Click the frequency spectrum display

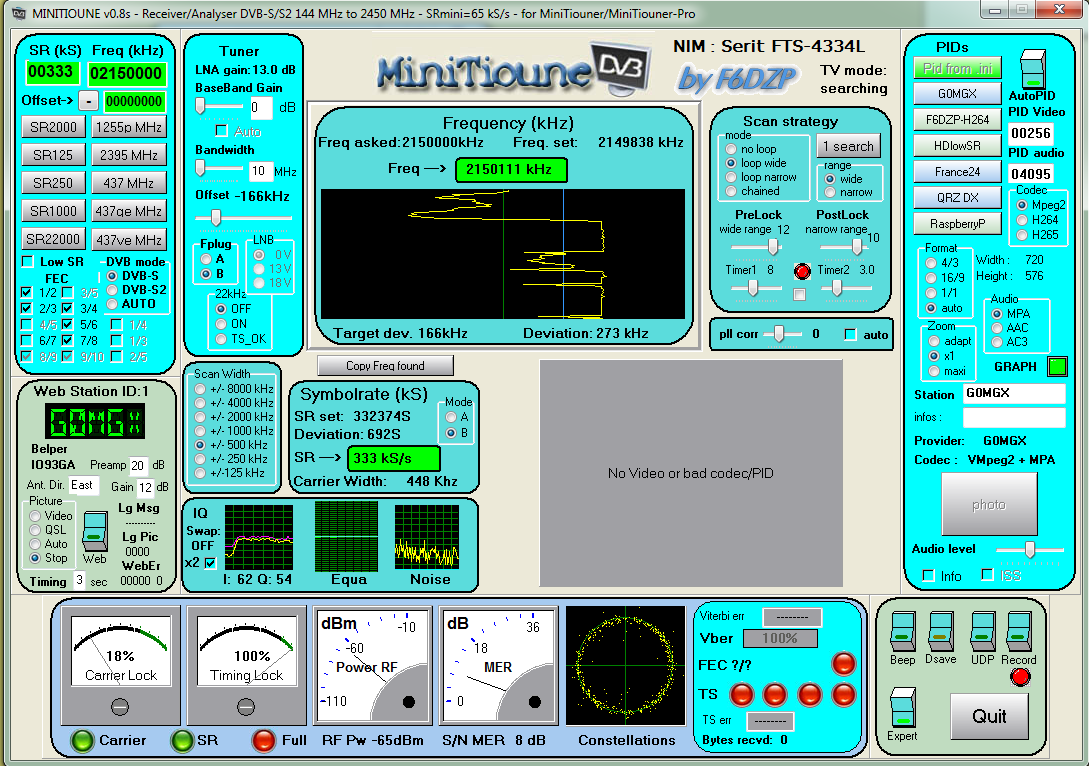(x=503, y=253)
